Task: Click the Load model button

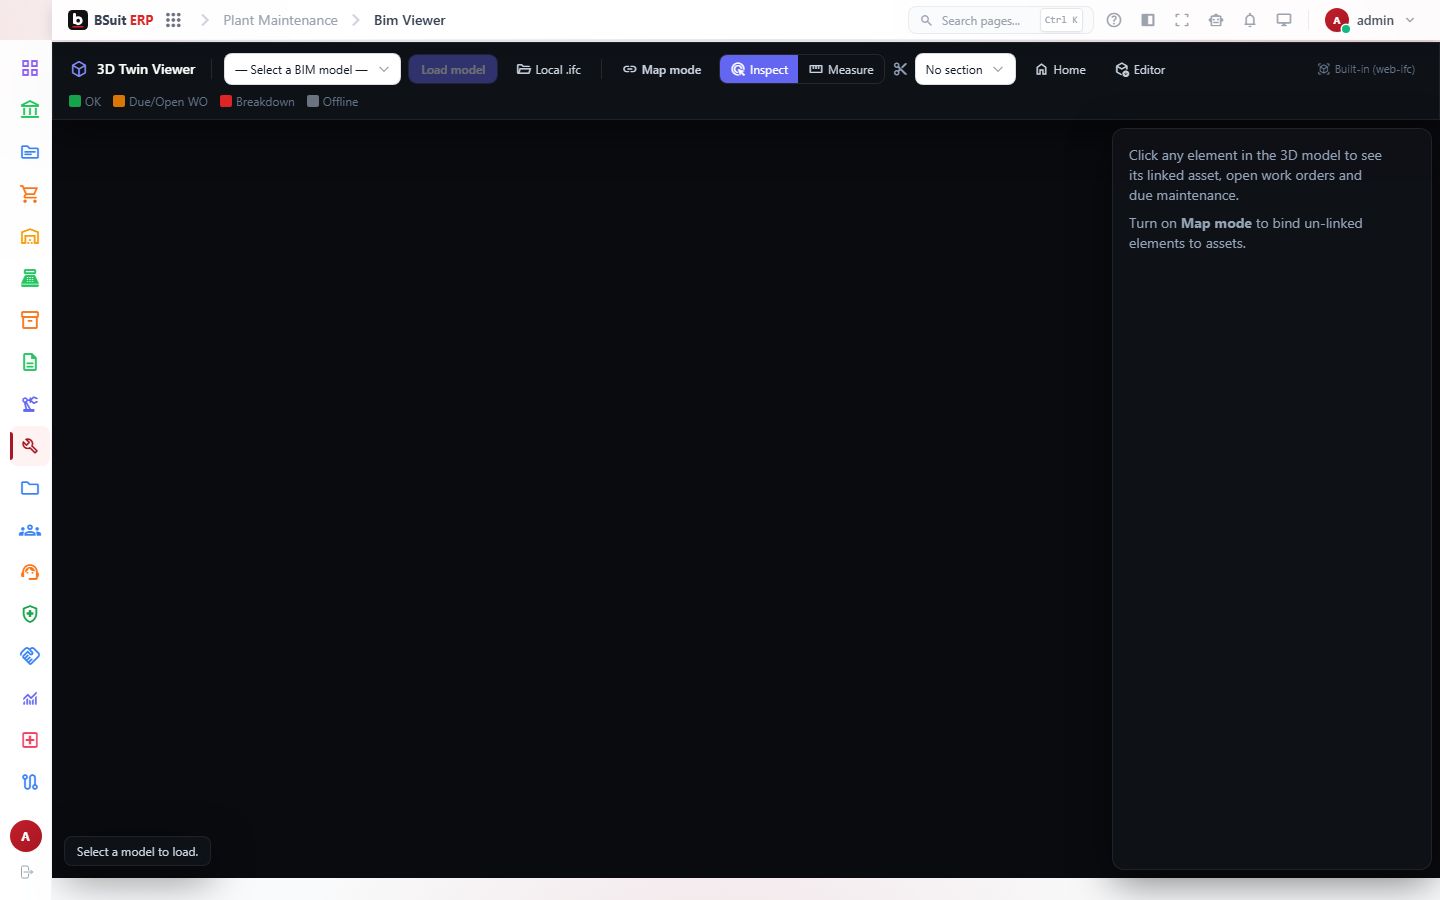Action: coord(453,69)
